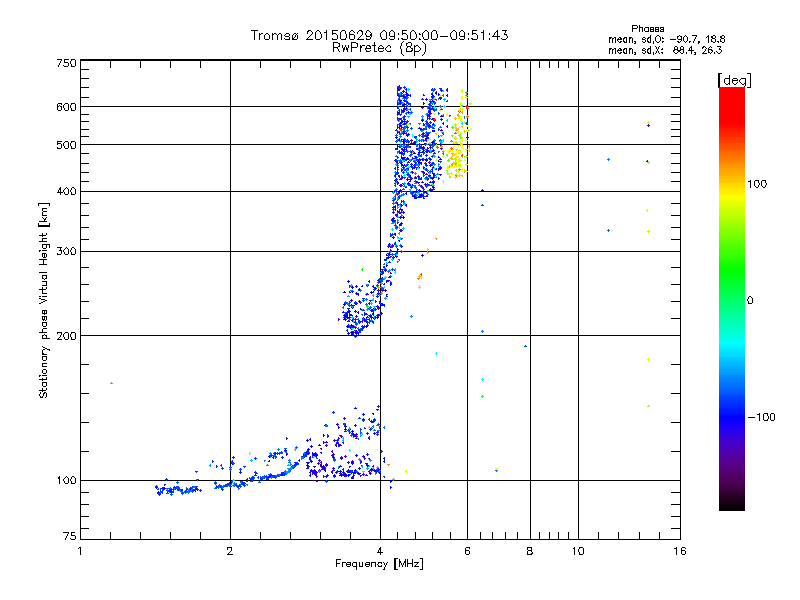Click the y-axis tick label '600'
The height and width of the screenshot is (600, 800).
point(67,107)
